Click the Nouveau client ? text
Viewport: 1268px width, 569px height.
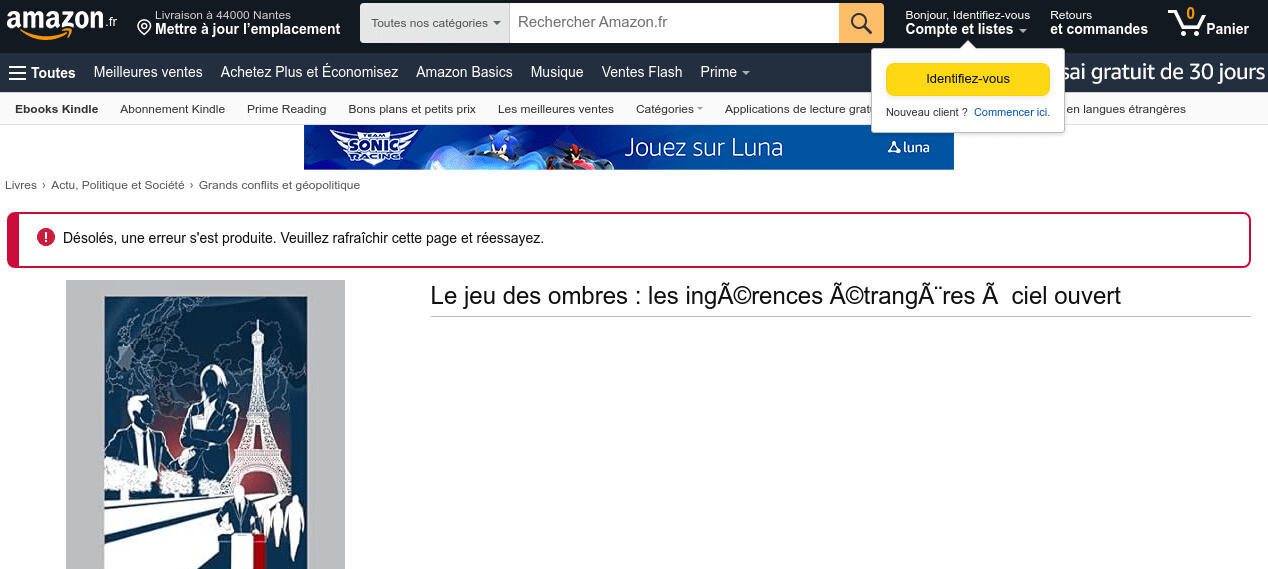coord(927,112)
